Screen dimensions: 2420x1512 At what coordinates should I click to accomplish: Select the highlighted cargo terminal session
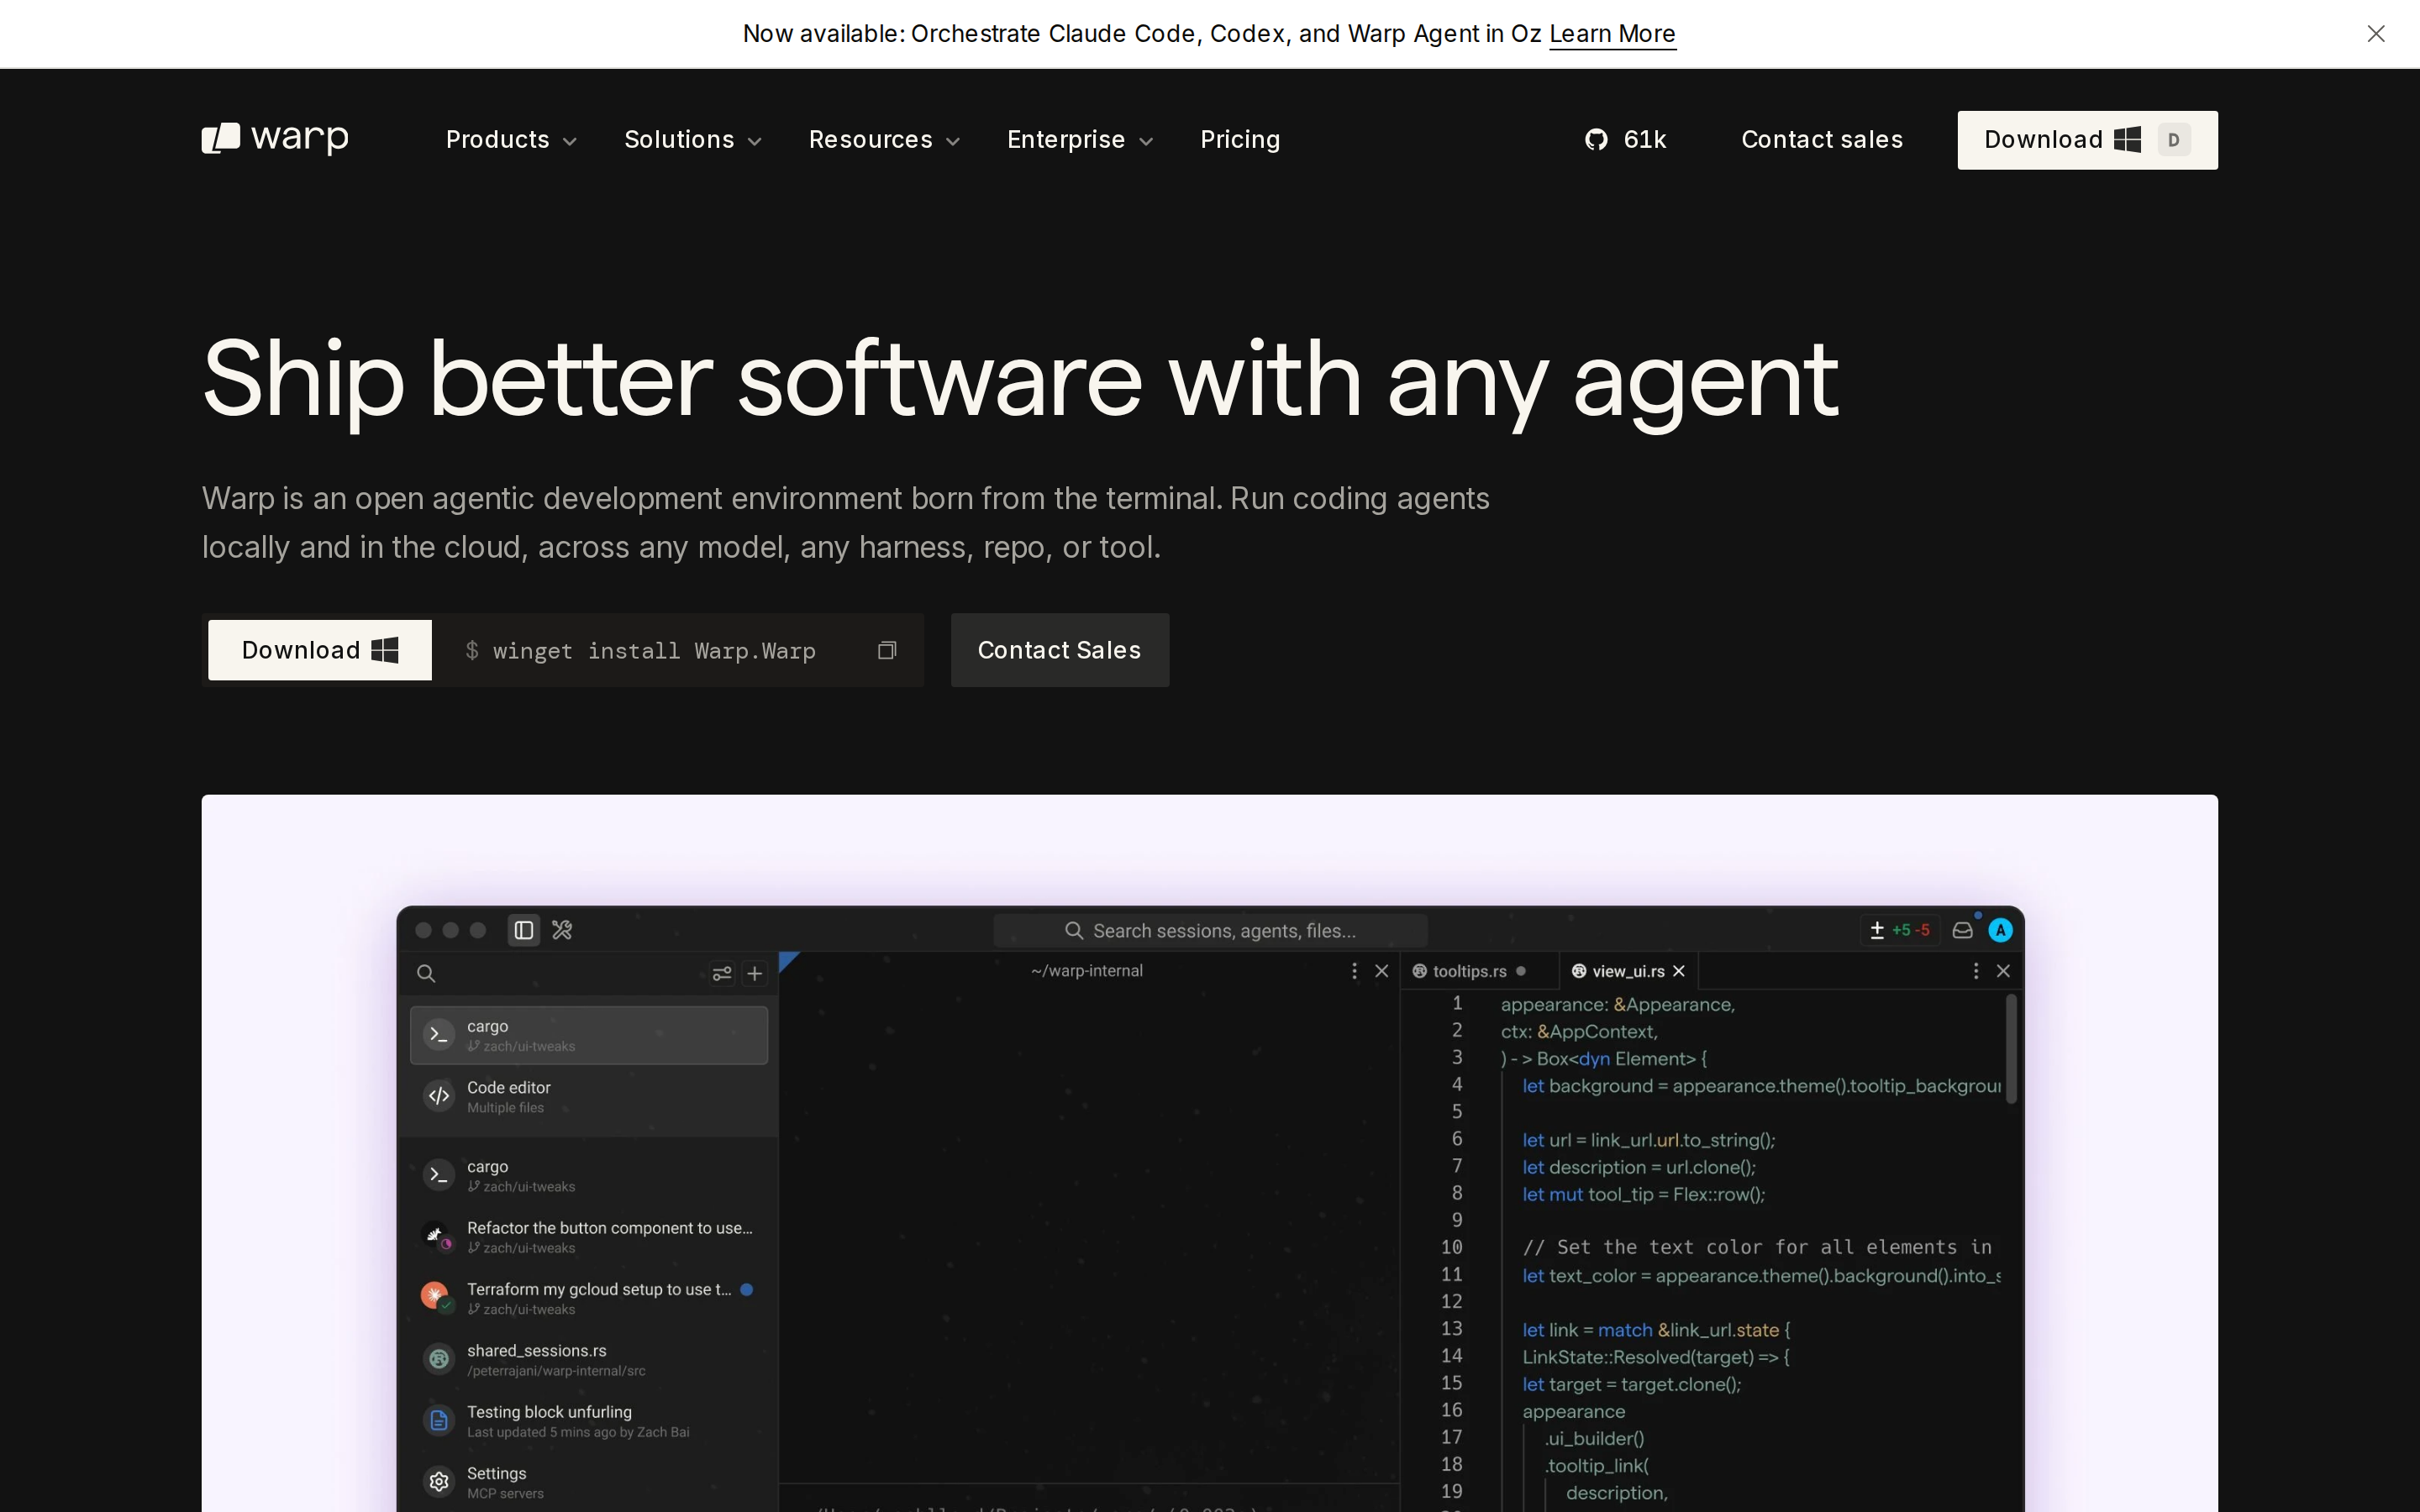coord(589,1035)
